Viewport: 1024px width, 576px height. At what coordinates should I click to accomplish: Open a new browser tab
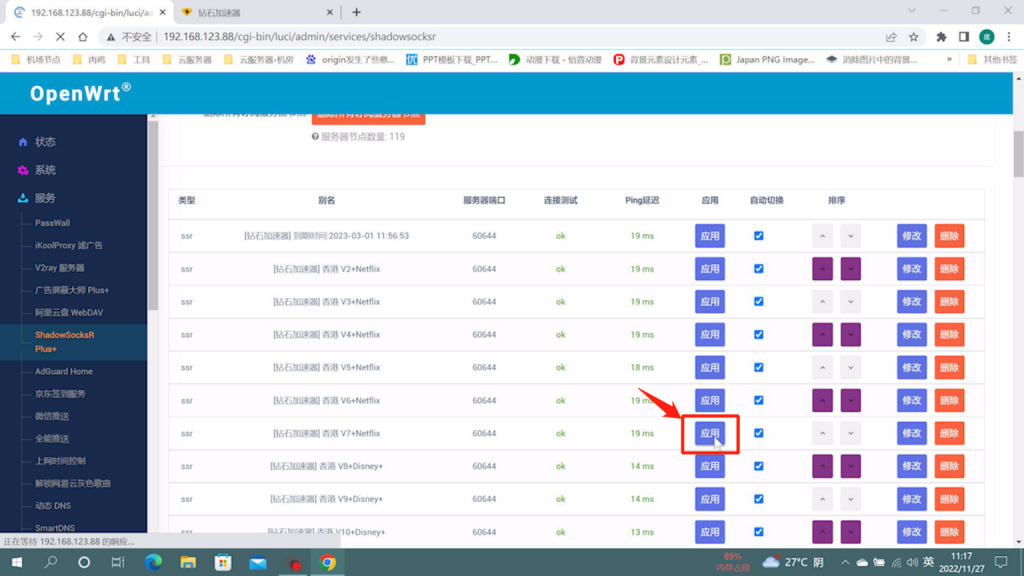(356, 12)
